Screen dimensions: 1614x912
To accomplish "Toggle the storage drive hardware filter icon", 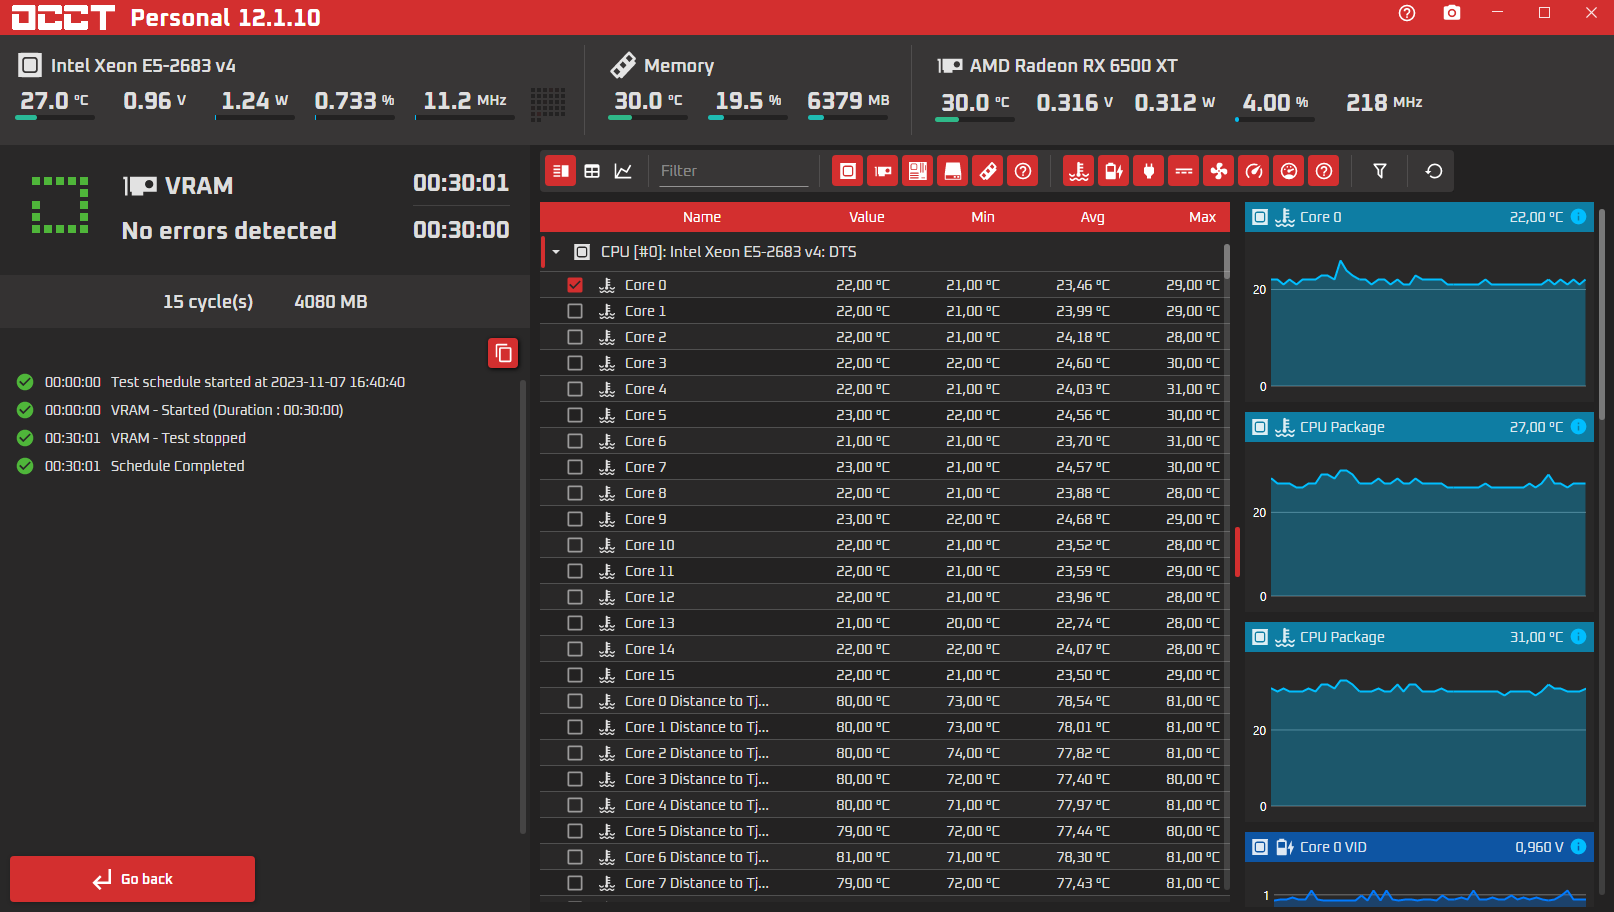I will point(953,171).
